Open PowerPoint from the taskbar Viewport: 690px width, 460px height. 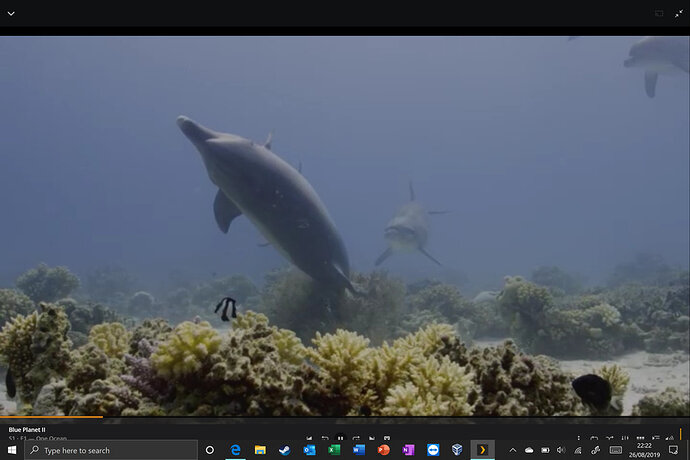click(x=383, y=451)
